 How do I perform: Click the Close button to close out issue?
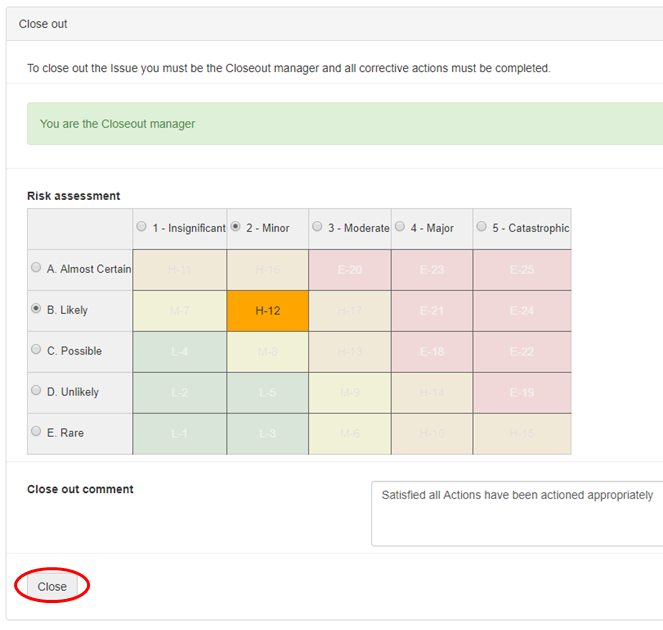click(x=52, y=587)
